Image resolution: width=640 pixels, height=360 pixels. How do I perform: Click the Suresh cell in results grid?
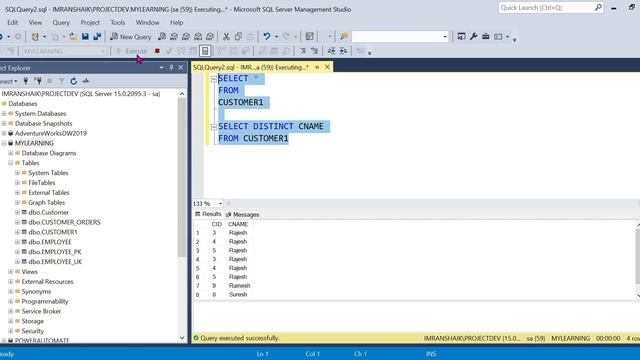point(238,294)
